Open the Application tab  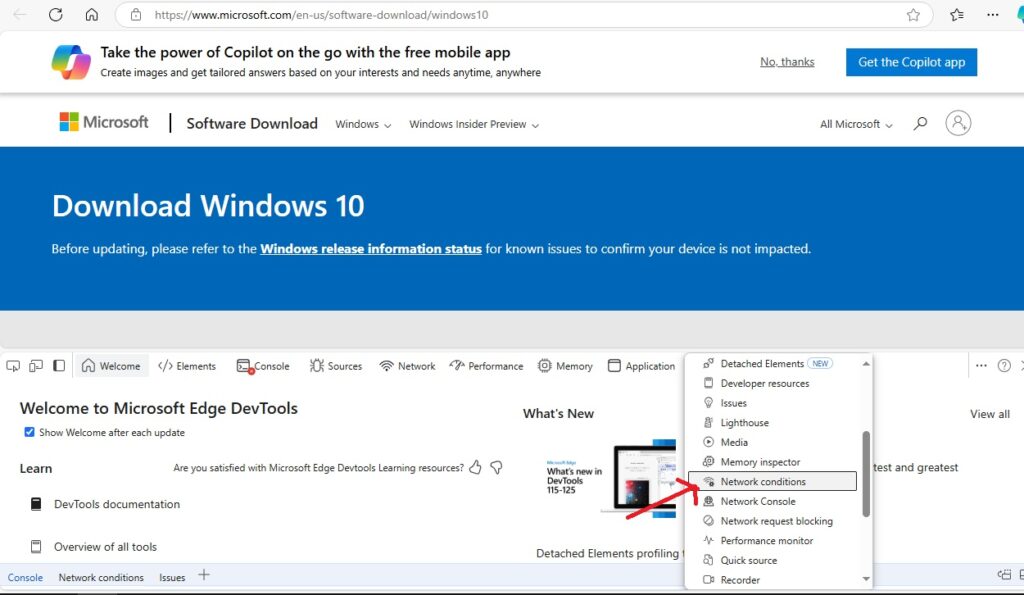[x=641, y=366]
